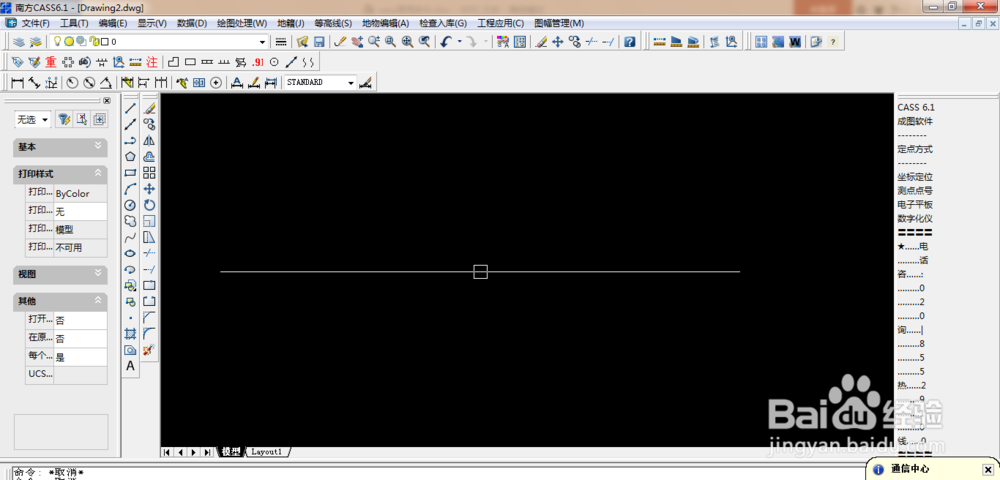Viewport: 1000px width, 480px height.
Task: Select the Polygon draw tool
Action: point(130,157)
